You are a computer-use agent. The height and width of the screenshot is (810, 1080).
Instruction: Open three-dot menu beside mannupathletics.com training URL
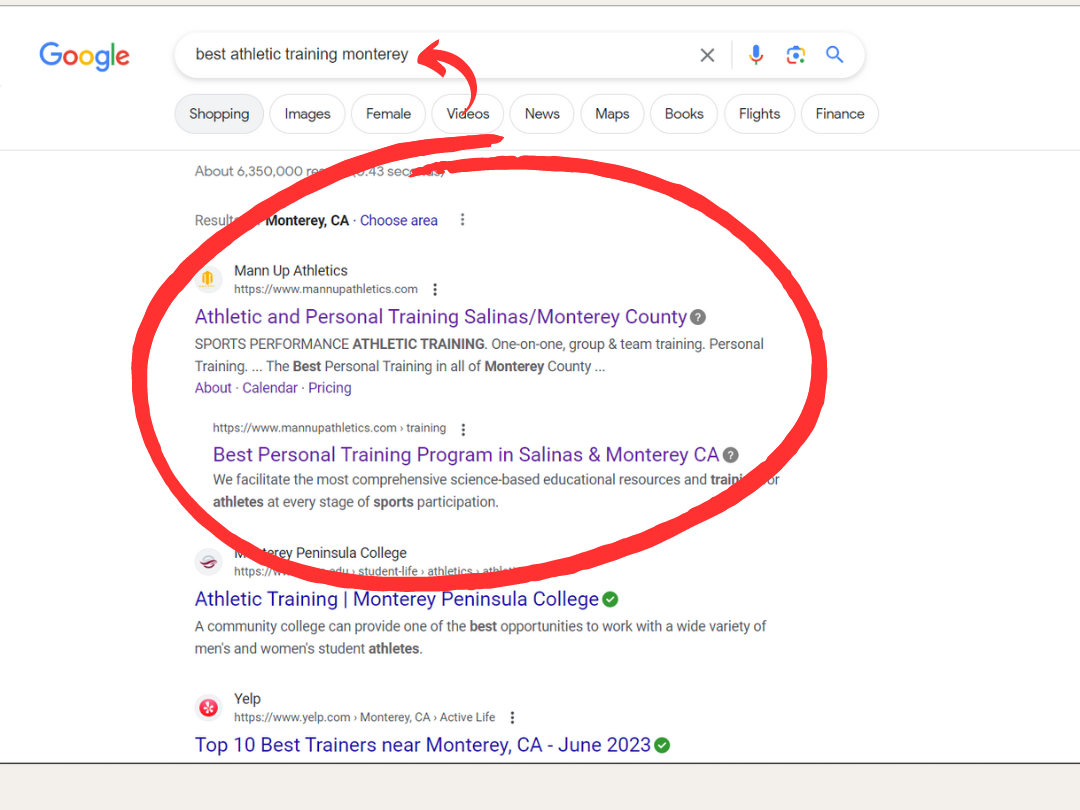click(463, 429)
